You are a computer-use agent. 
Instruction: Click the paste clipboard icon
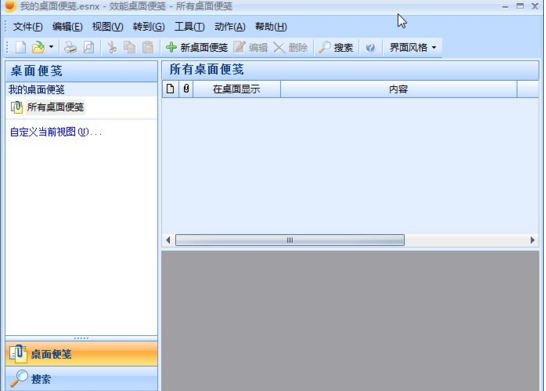148,47
